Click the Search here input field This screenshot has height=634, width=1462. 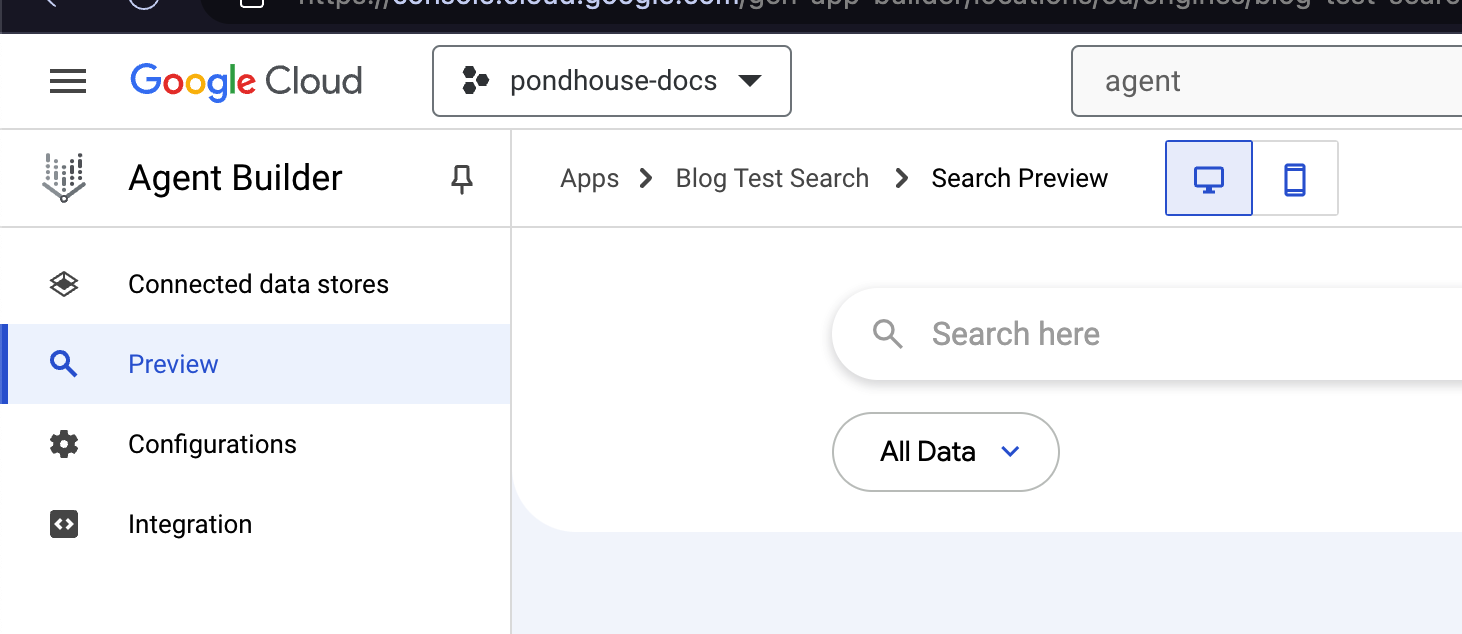[x=1150, y=334]
